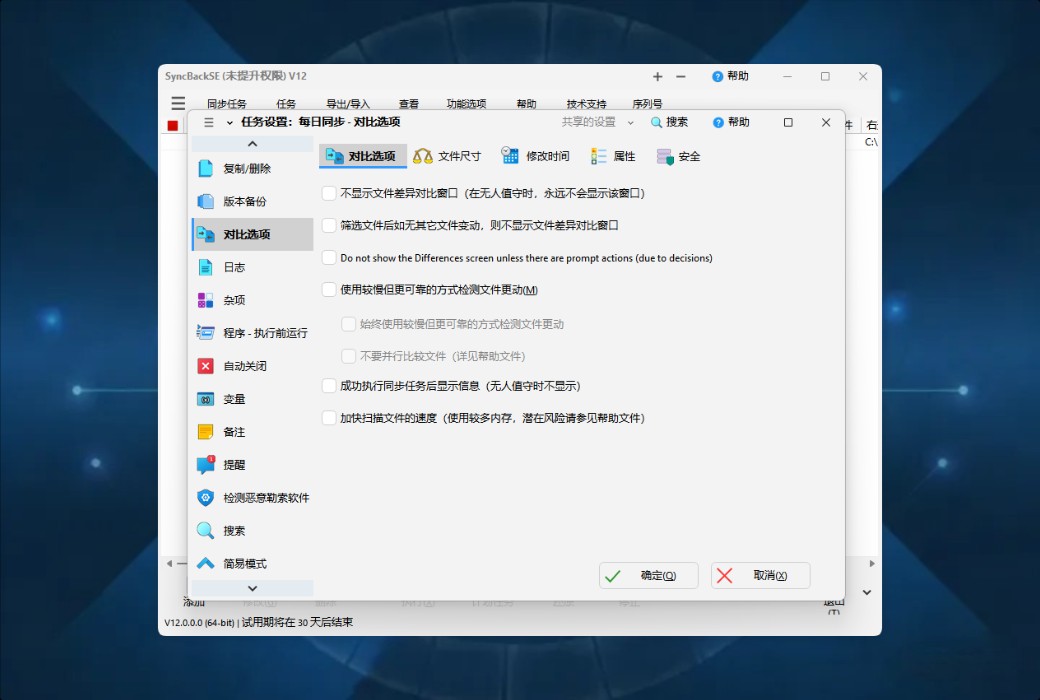Confirm settings with the 确定 button
This screenshot has width=1040, height=700.
648,575
